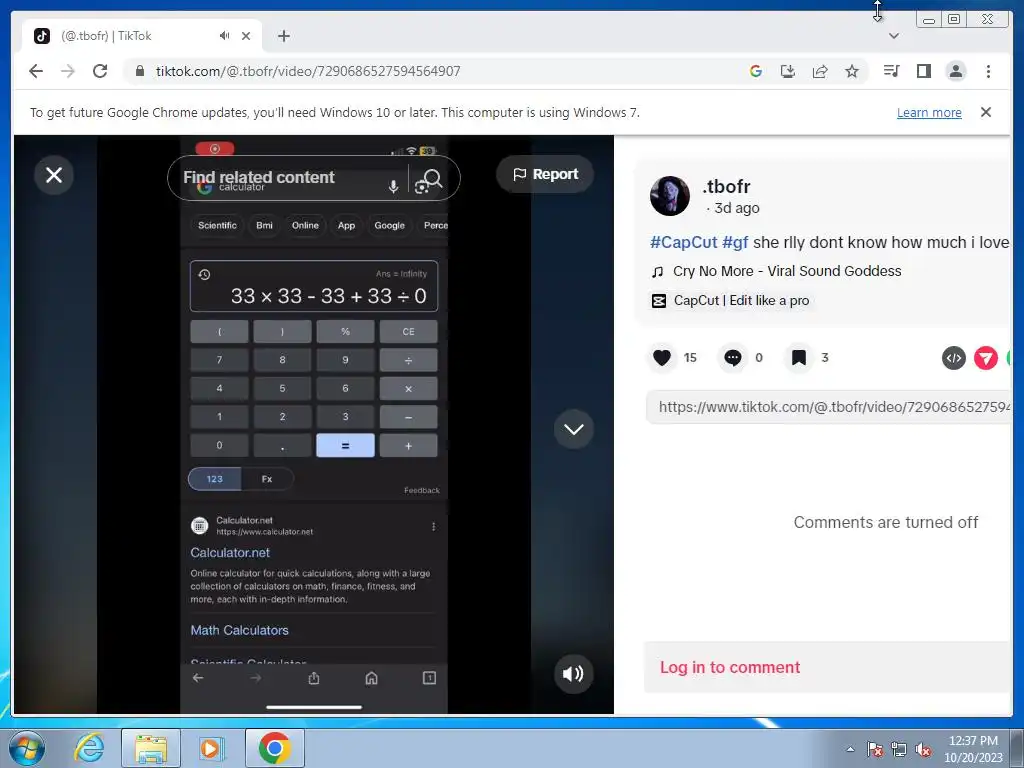
Task: Get the embed code icon
Action: (x=953, y=358)
